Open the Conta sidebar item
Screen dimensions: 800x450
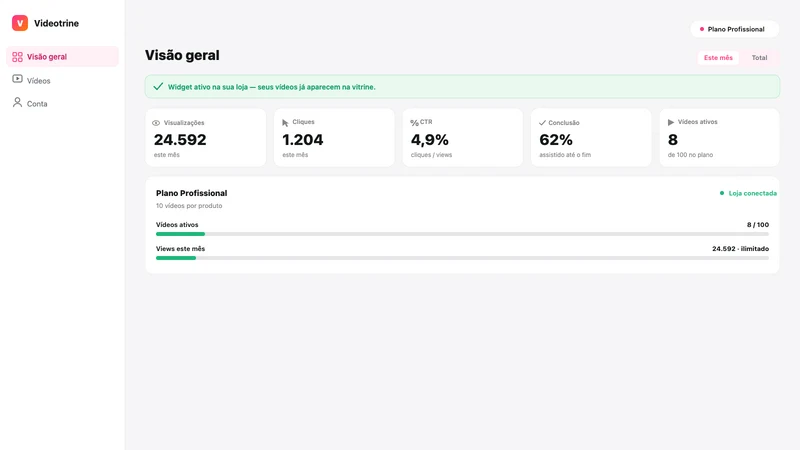pyautogui.click(x=62, y=104)
